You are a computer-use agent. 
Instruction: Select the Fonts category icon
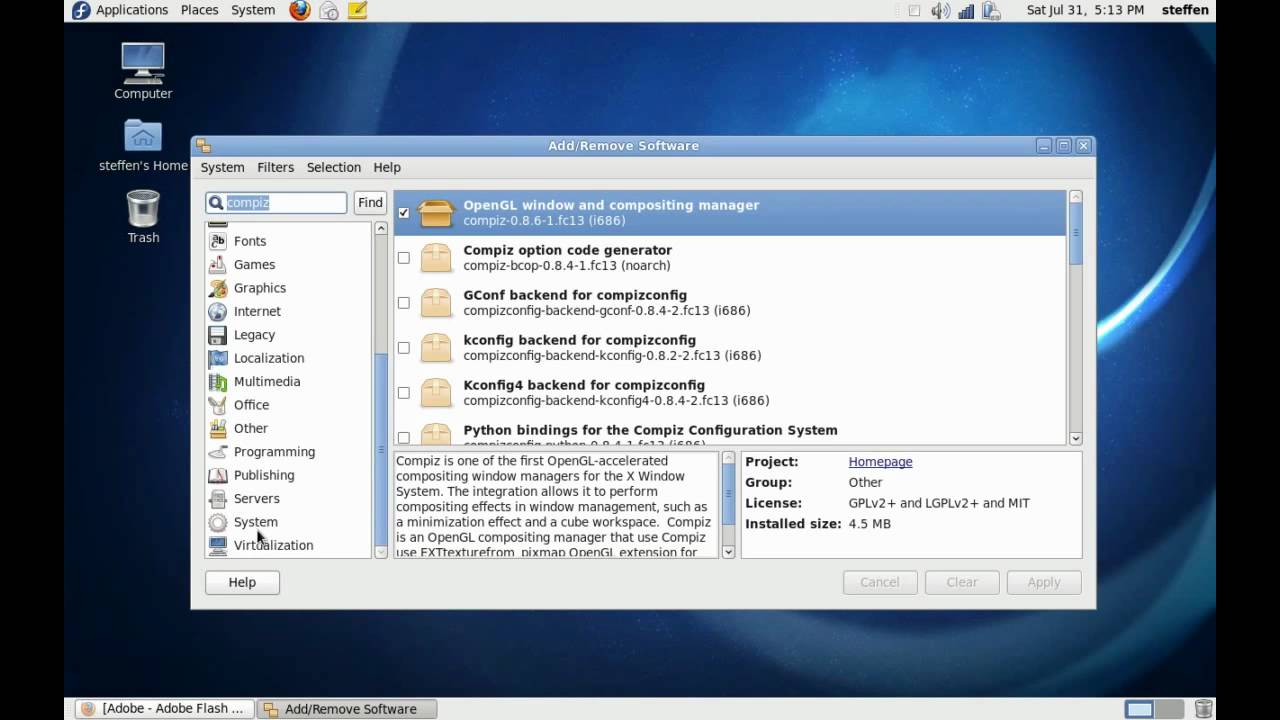(x=217, y=241)
